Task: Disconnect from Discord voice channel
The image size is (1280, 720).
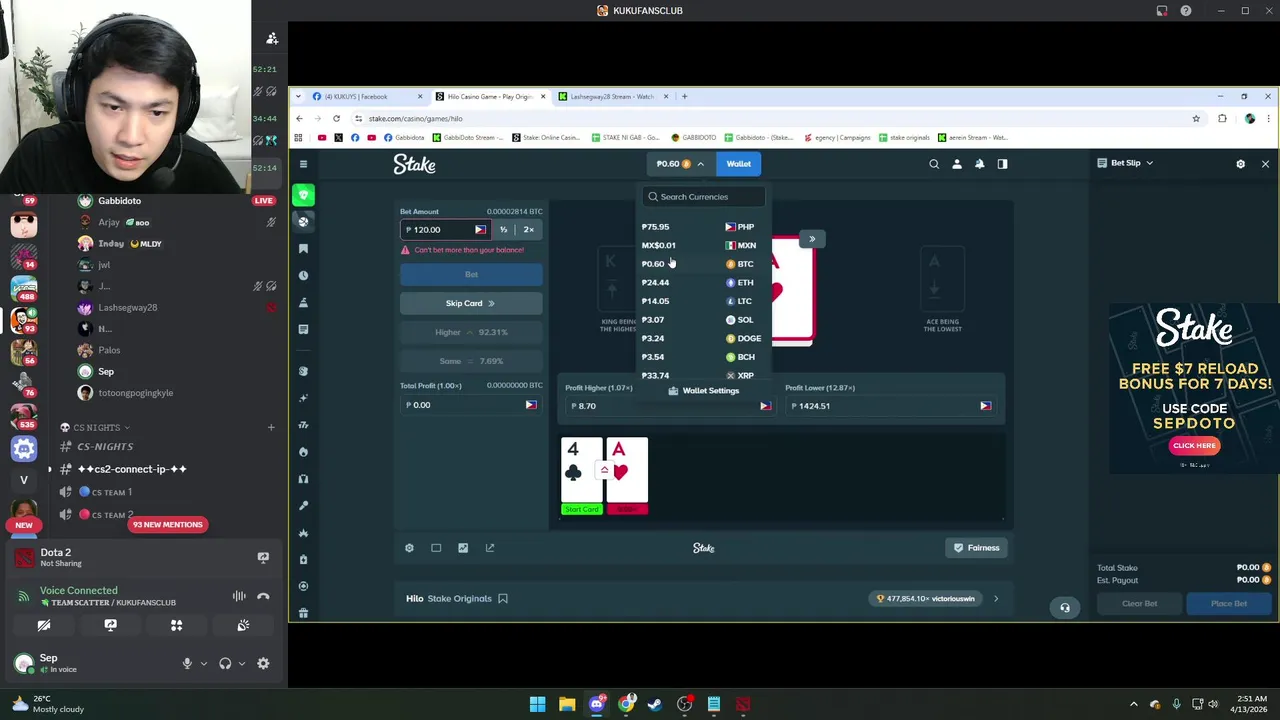Action: [x=263, y=597]
